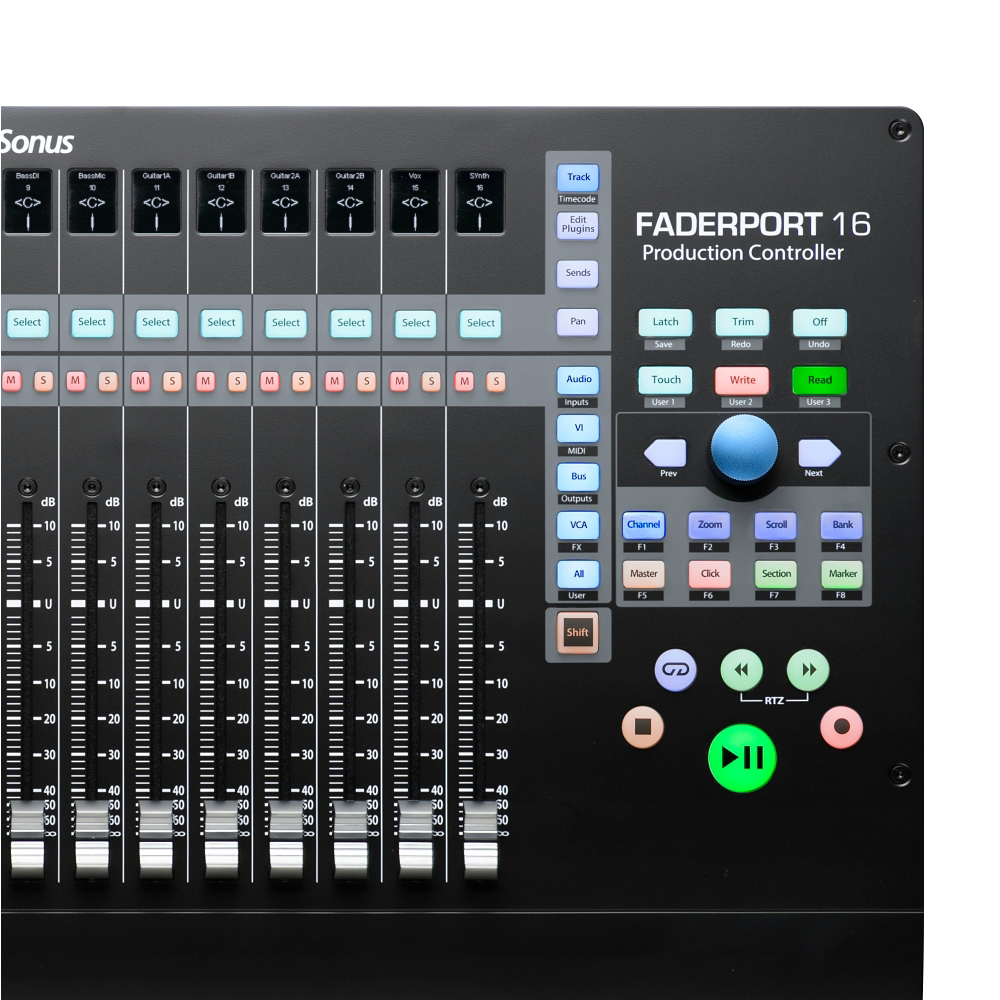This screenshot has height=1000, width=1000.
Task: Enable the Click metronome button
Action: coord(709,573)
